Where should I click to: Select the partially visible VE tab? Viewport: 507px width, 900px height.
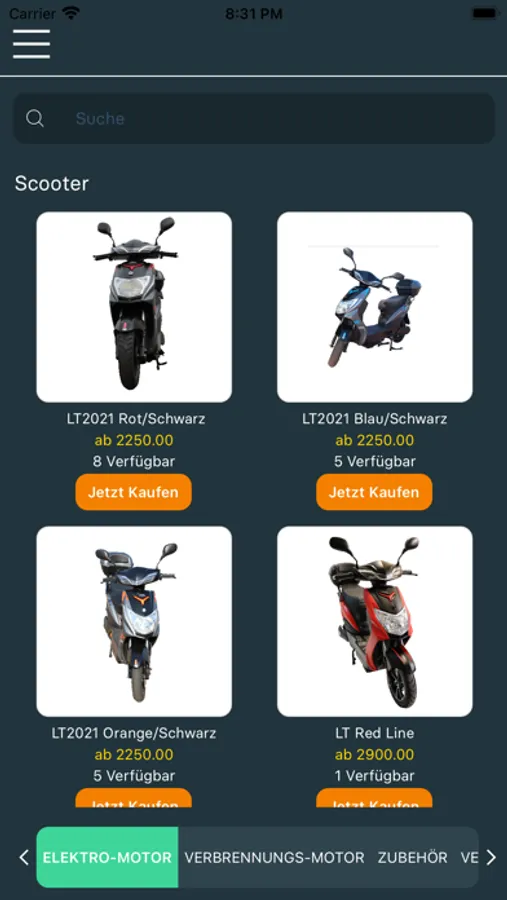click(469, 858)
